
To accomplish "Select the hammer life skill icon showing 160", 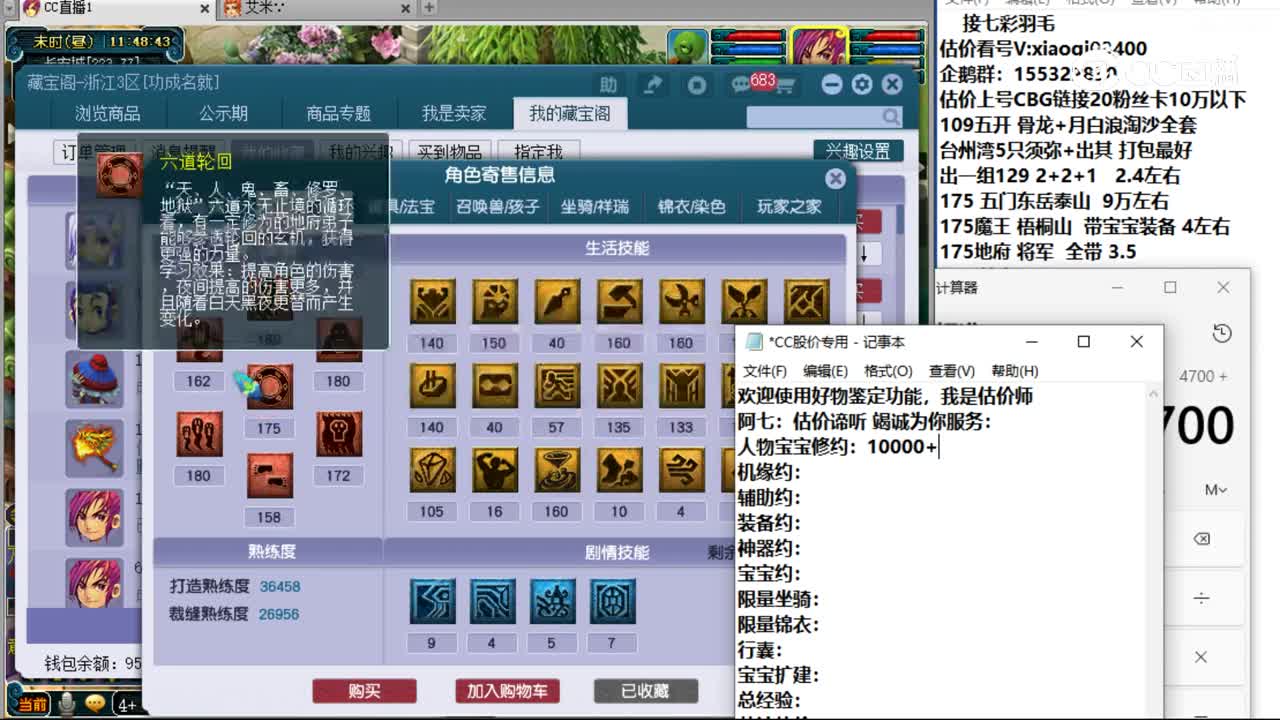I will (x=617, y=300).
